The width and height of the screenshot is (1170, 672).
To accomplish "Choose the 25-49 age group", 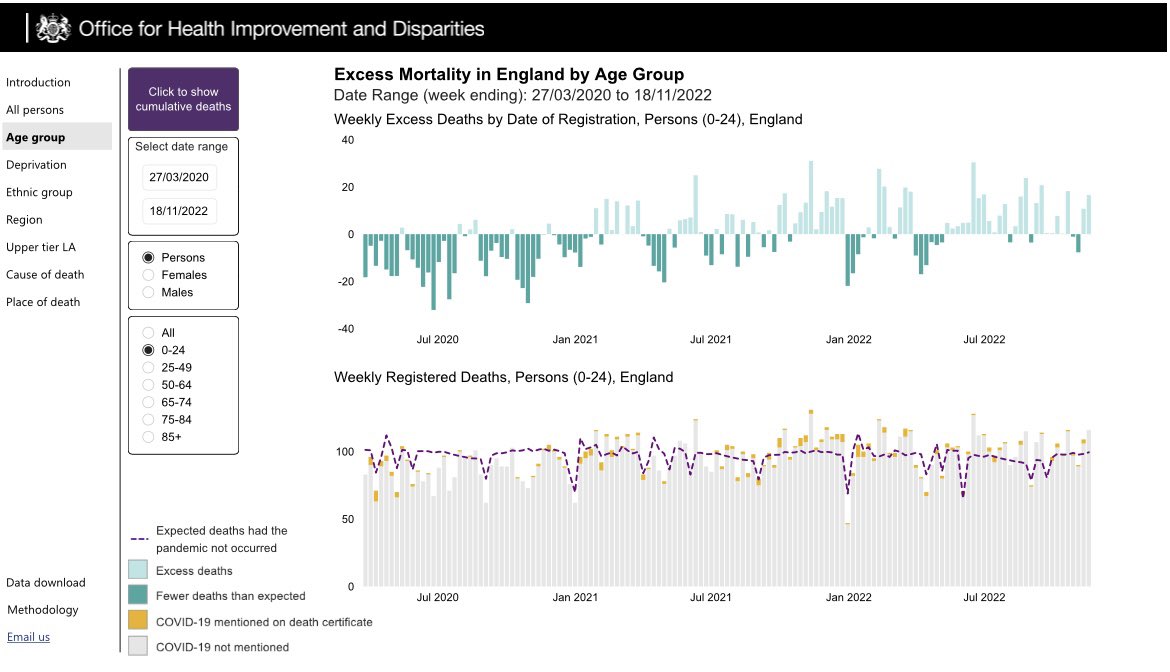I will pos(148,368).
